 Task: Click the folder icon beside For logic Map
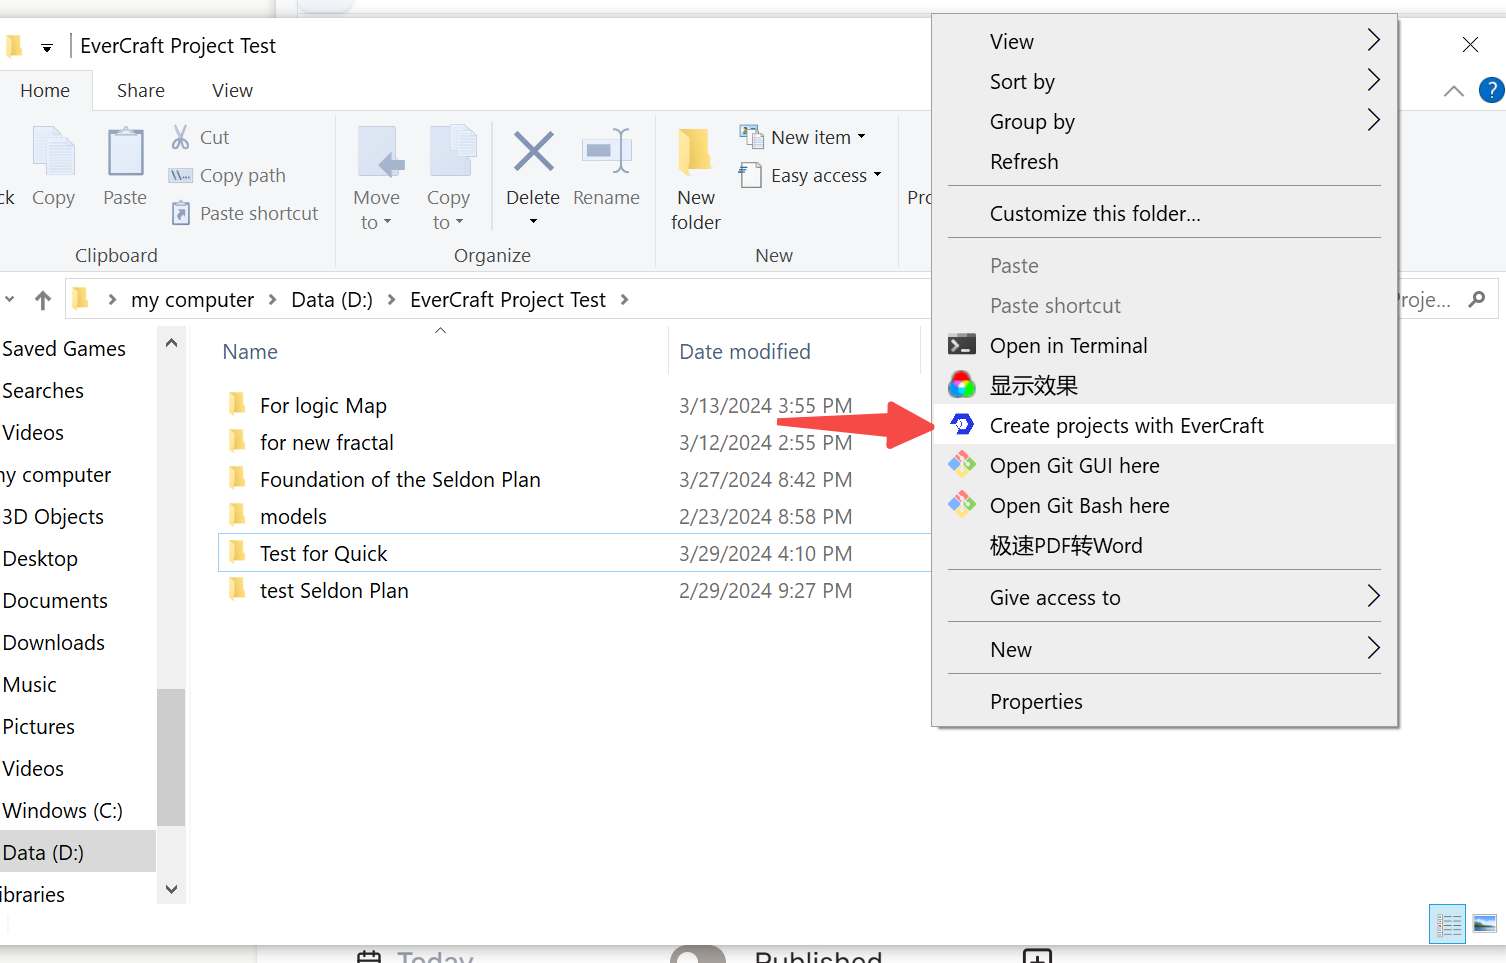(x=237, y=404)
